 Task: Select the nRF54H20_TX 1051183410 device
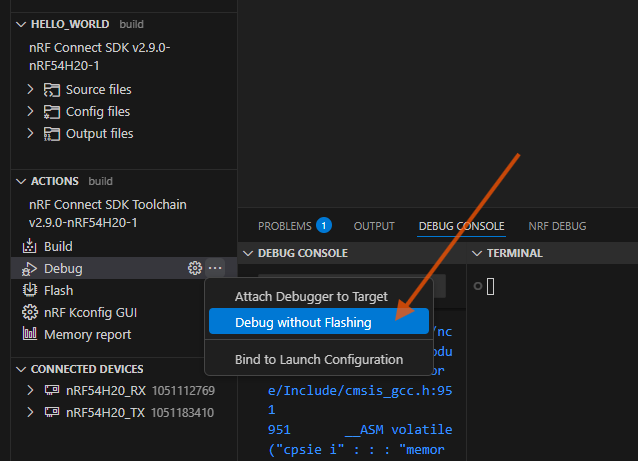[124, 413]
